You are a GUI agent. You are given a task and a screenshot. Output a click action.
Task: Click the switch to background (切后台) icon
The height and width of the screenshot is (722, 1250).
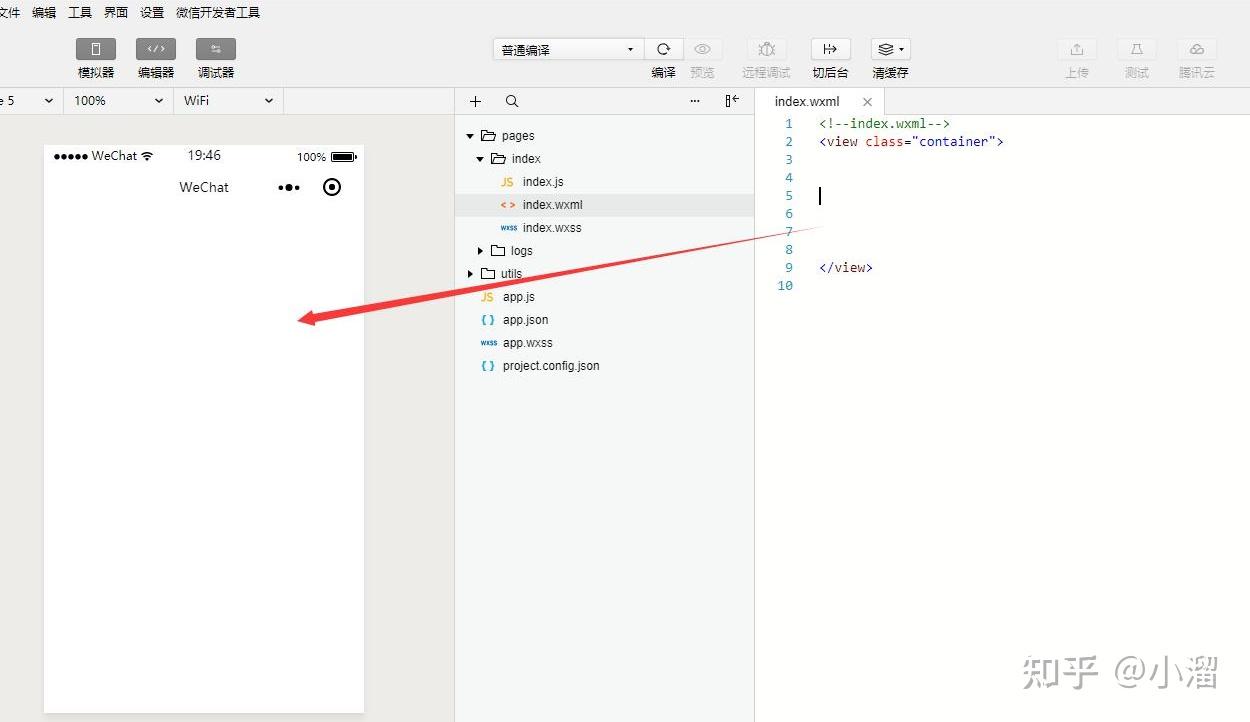830,49
